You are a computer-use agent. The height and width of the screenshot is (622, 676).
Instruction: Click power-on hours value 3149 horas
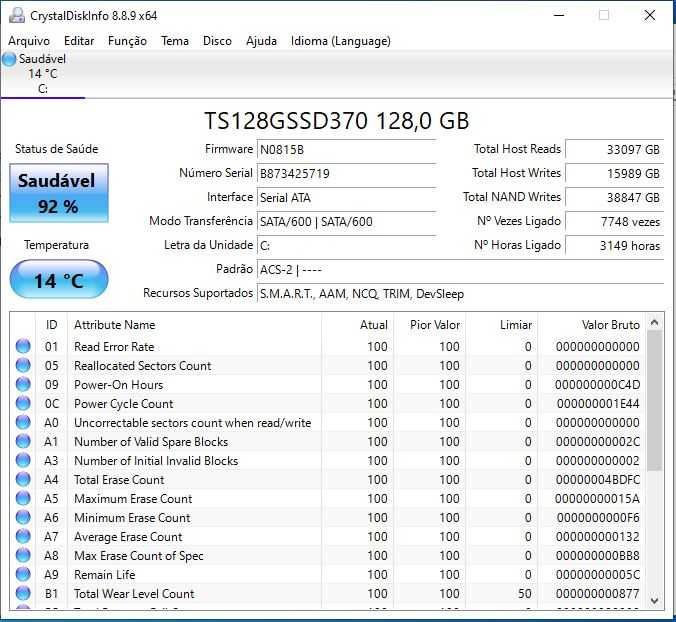click(x=614, y=246)
